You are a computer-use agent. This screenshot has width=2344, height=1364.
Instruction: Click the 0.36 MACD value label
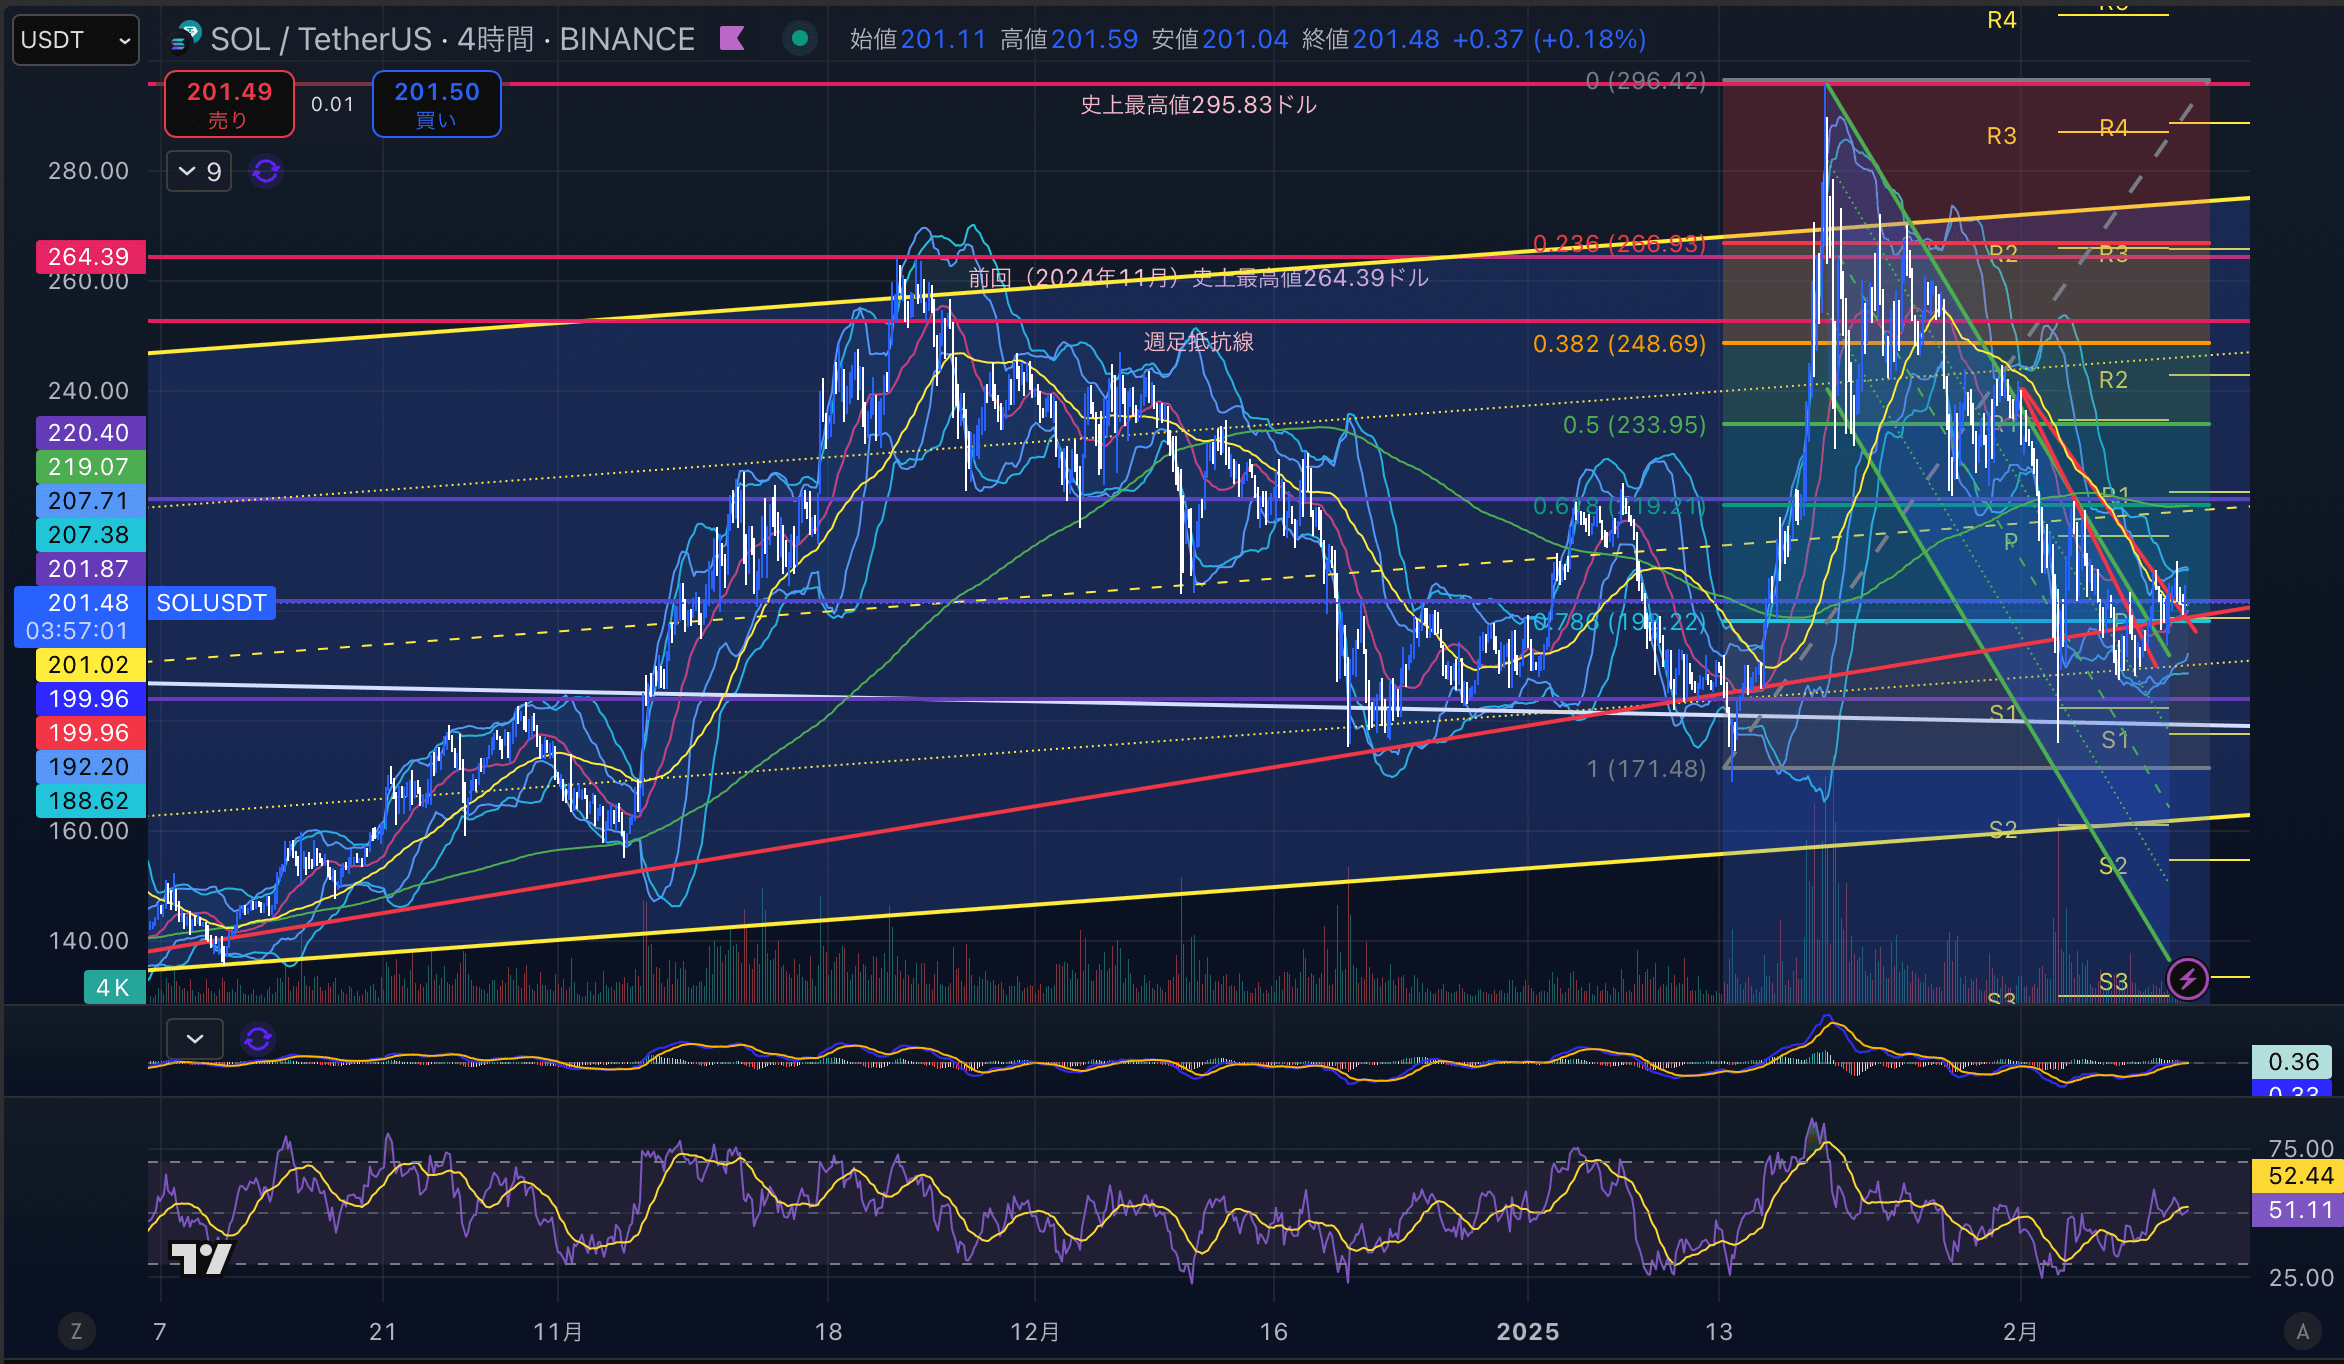pyautogui.click(x=2292, y=1062)
